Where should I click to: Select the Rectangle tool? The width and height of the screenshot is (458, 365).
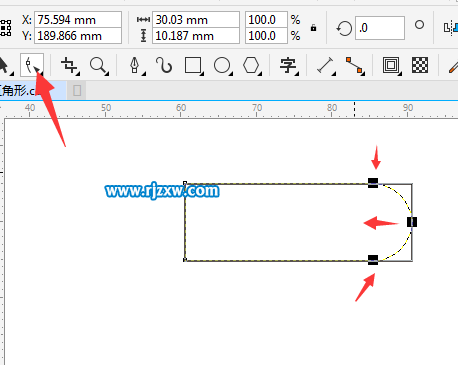(193, 65)
